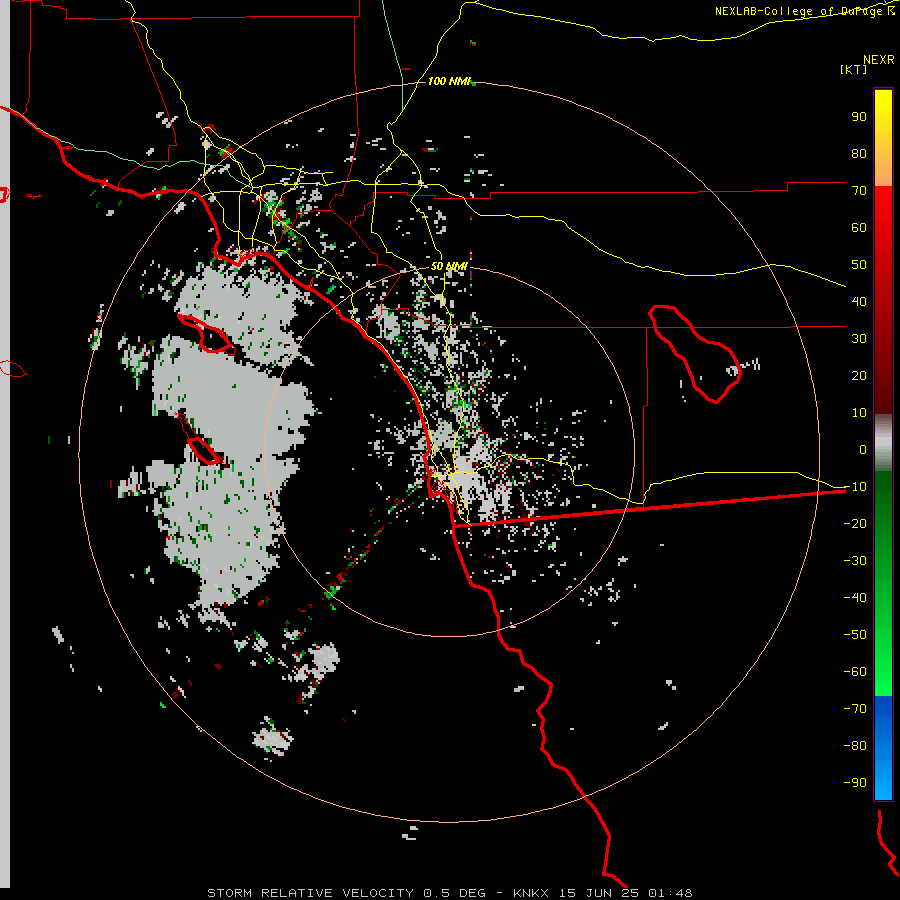
Task: Click the 20 knots scale value
Action: click(859, 376)
